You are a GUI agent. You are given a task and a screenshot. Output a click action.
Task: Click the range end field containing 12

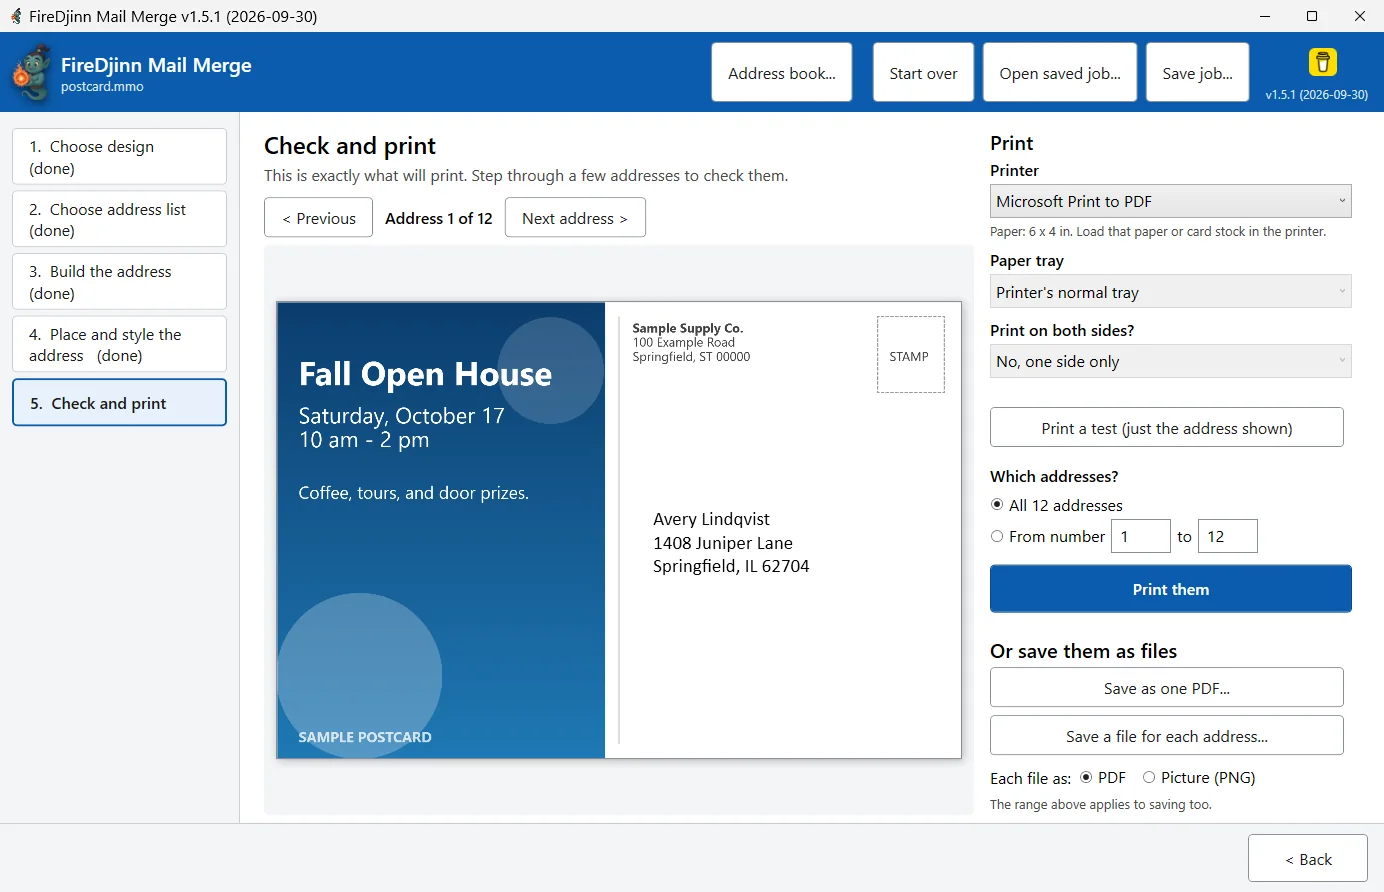[1228, 536]
